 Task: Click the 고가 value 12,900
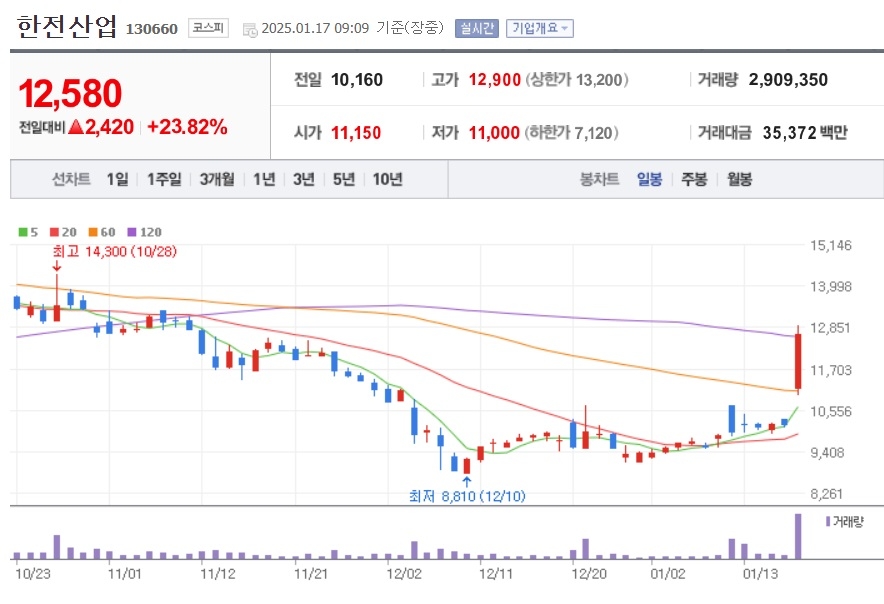[x=494, y=80]
